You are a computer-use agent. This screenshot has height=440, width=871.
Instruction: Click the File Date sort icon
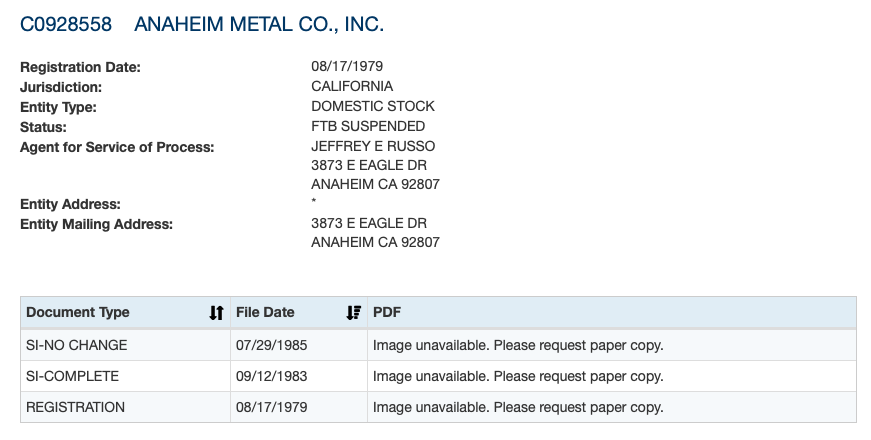(x=352, y=313)
